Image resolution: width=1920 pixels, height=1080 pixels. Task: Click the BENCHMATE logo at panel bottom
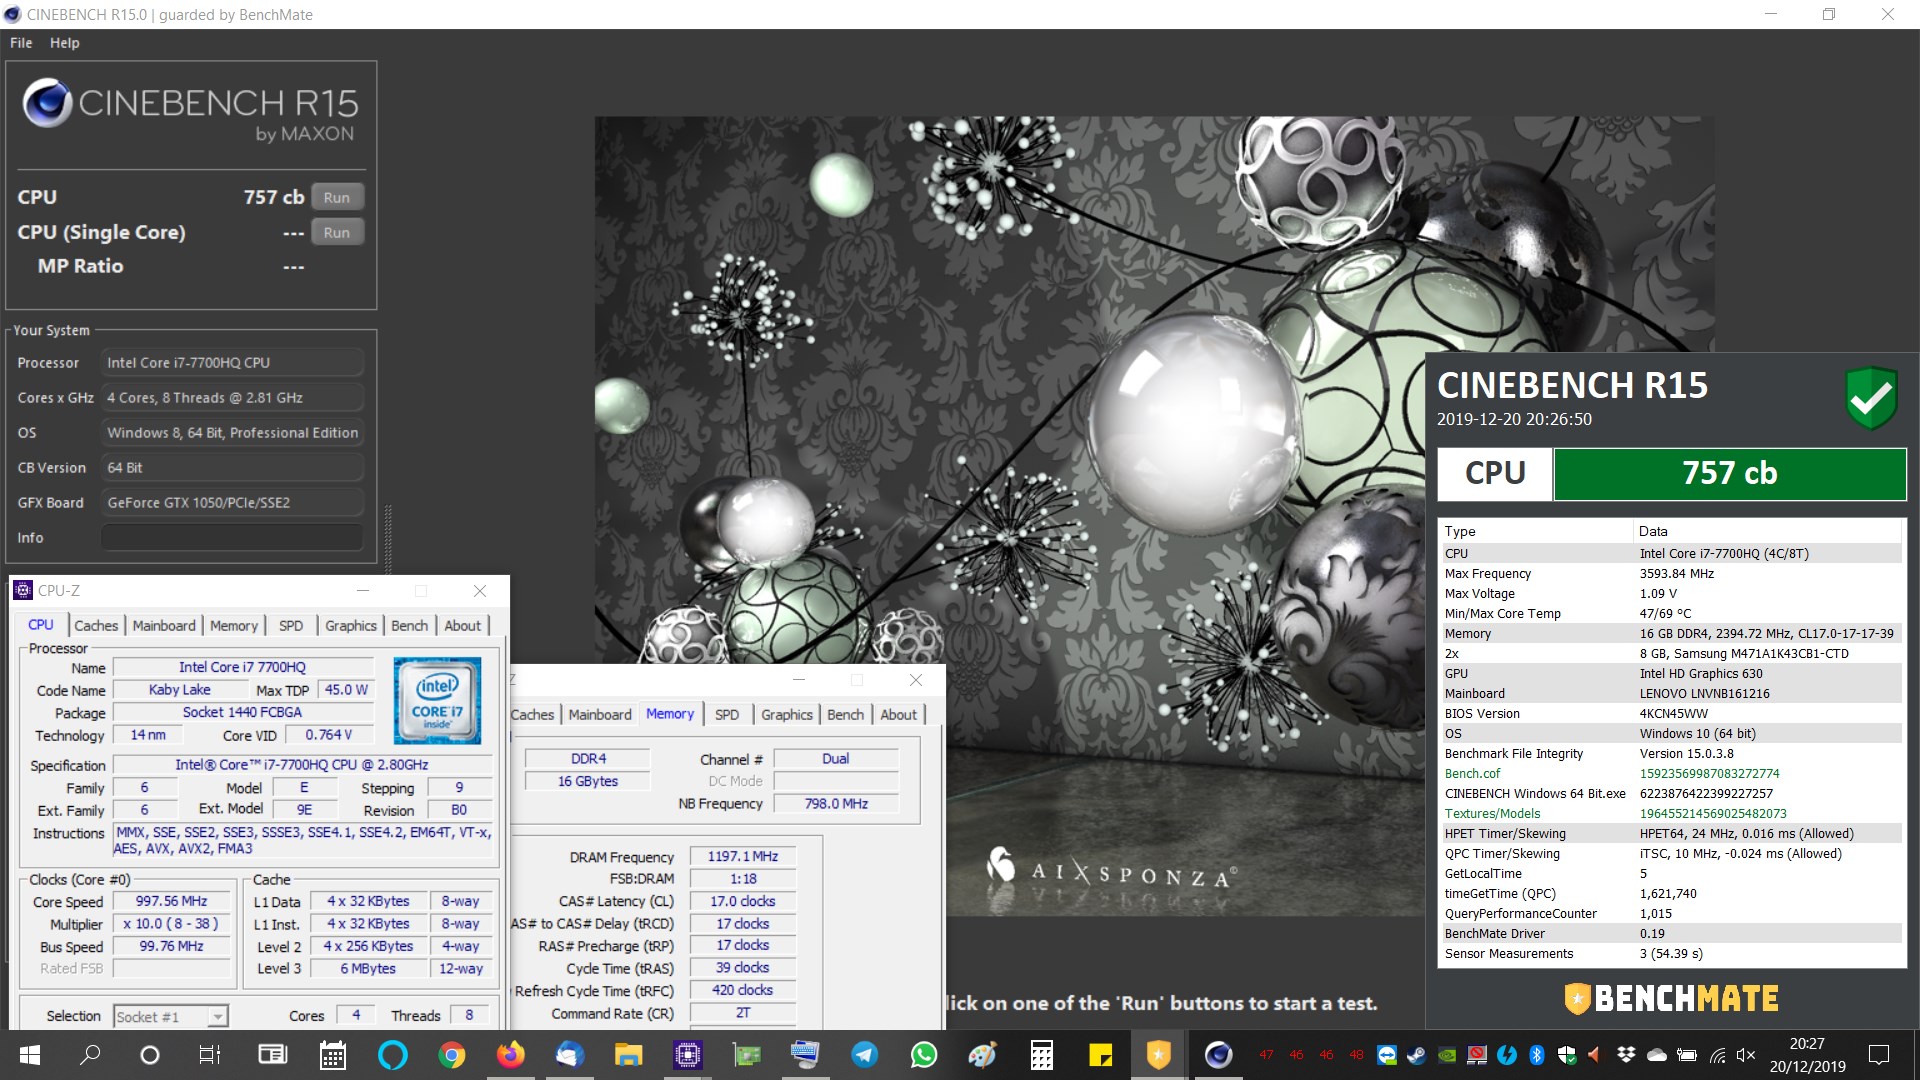click(x=1671, y=998)
